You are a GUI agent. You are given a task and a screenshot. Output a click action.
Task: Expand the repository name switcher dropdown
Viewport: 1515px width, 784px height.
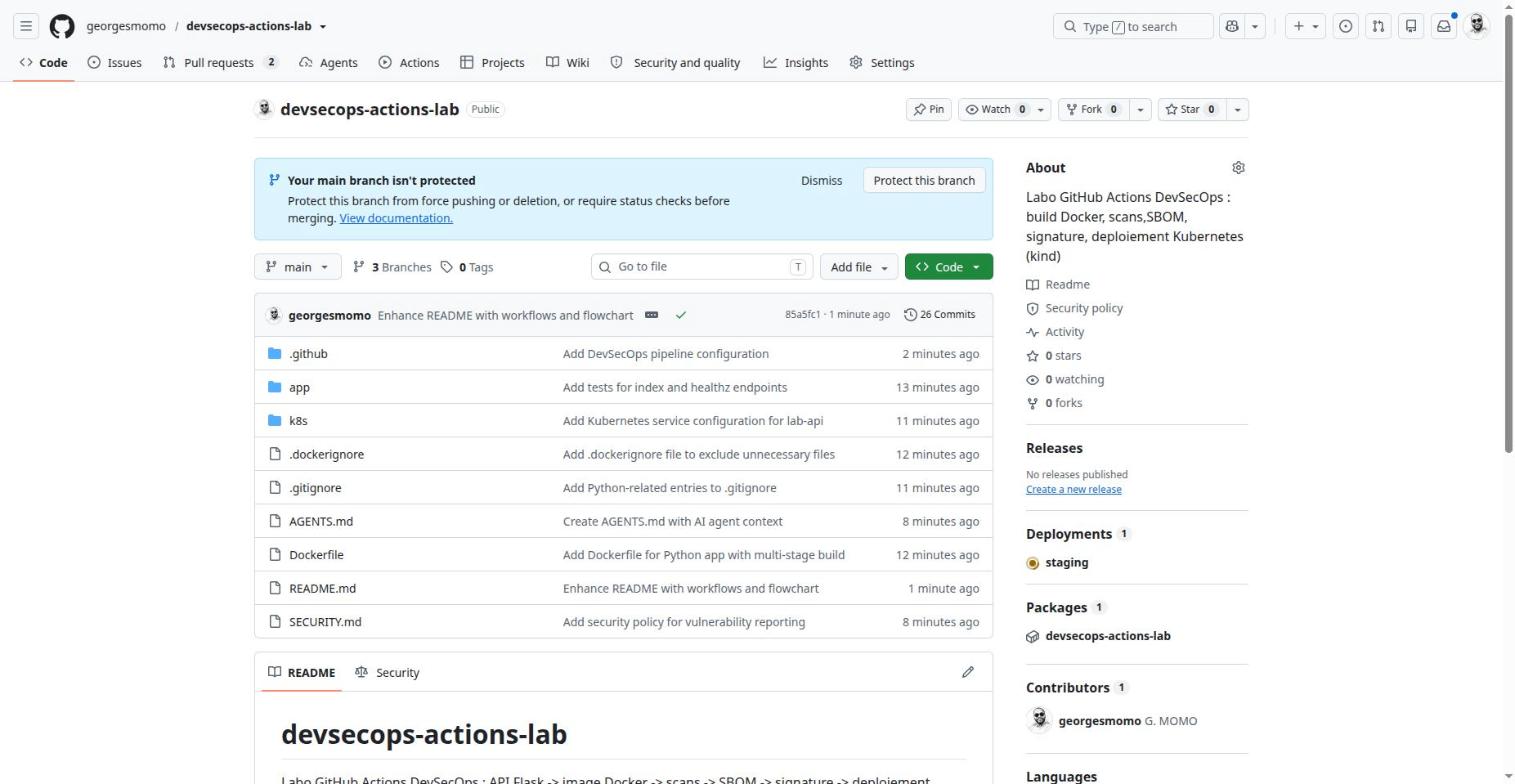[x=323, y=27]
